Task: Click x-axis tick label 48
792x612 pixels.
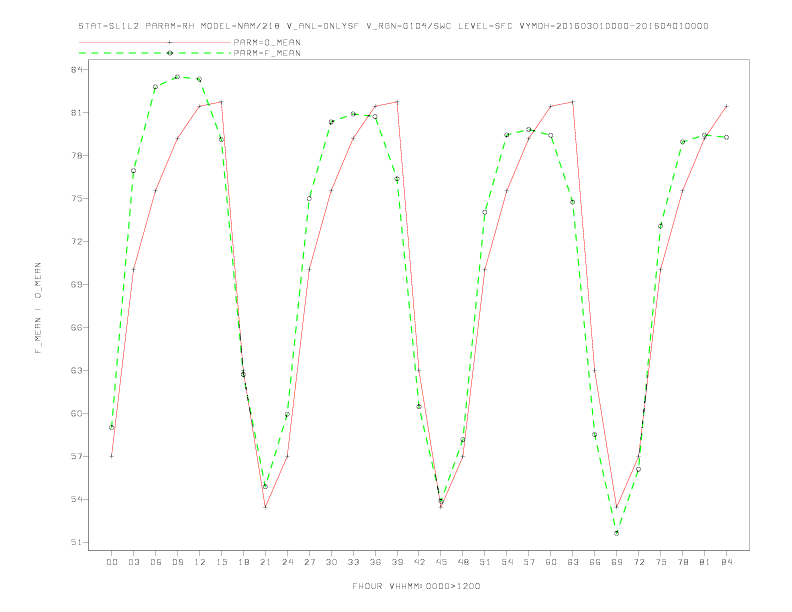Action: click(463, 562)
